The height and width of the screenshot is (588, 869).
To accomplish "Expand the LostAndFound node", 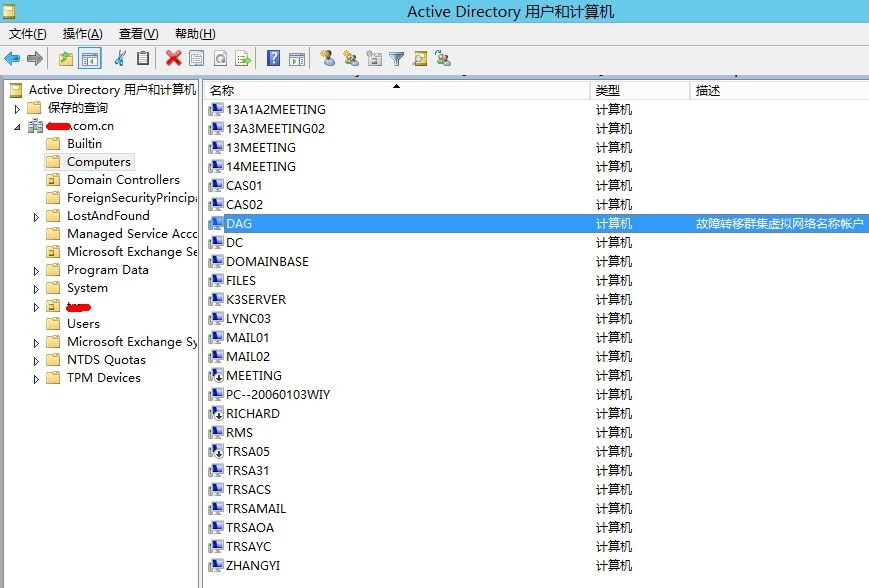I will 36,217.
